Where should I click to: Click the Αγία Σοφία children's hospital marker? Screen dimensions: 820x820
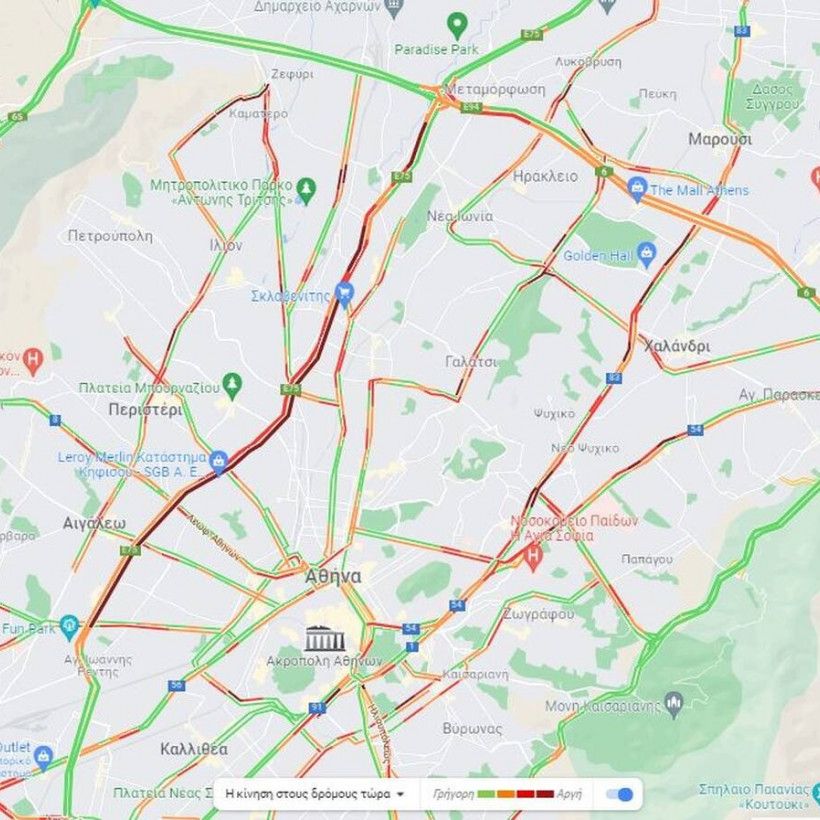point(533,557)
